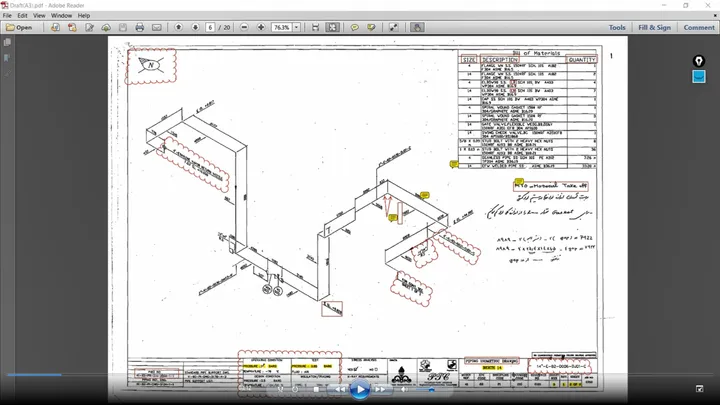Expand the Tools pane

(x=617, y=28)
